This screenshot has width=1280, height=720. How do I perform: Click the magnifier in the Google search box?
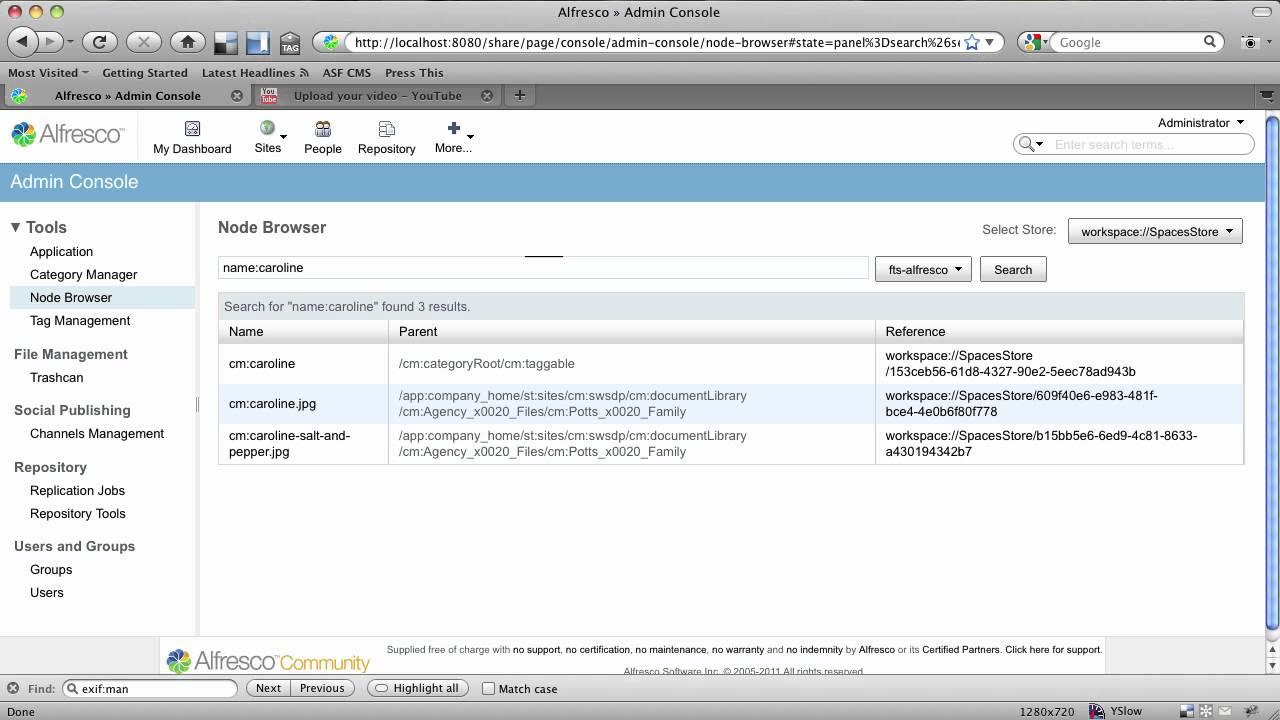[x=1210, y=42]
